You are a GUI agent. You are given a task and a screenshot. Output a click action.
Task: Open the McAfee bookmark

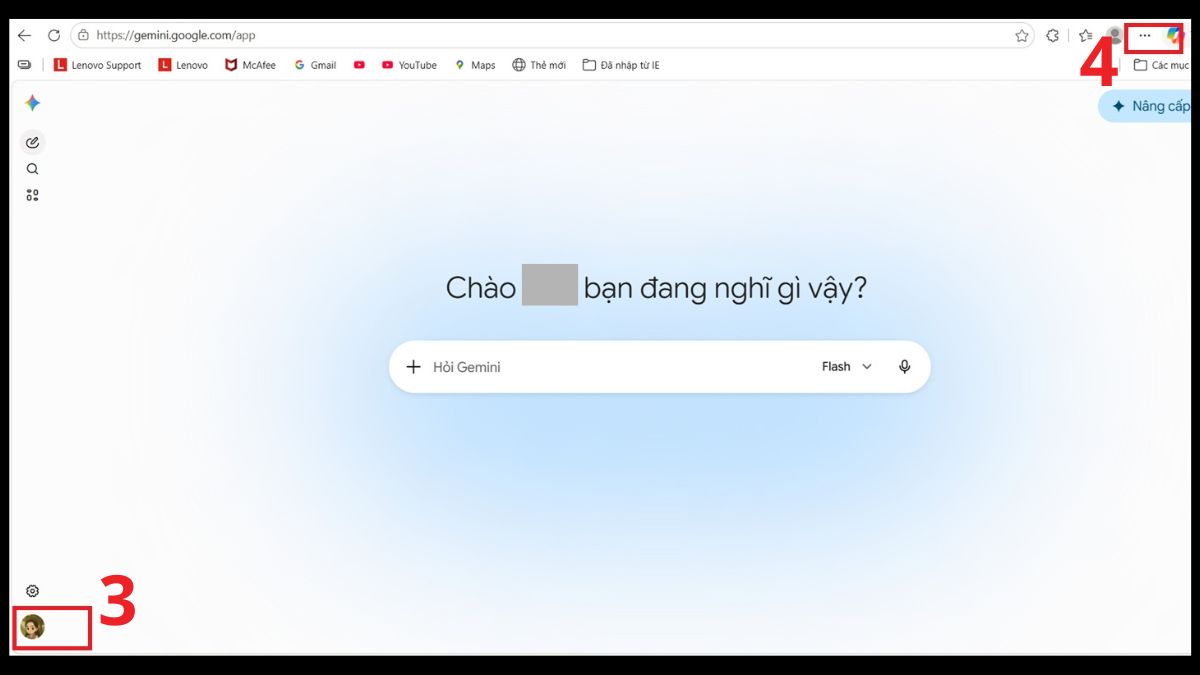click(x=251, y=65)
